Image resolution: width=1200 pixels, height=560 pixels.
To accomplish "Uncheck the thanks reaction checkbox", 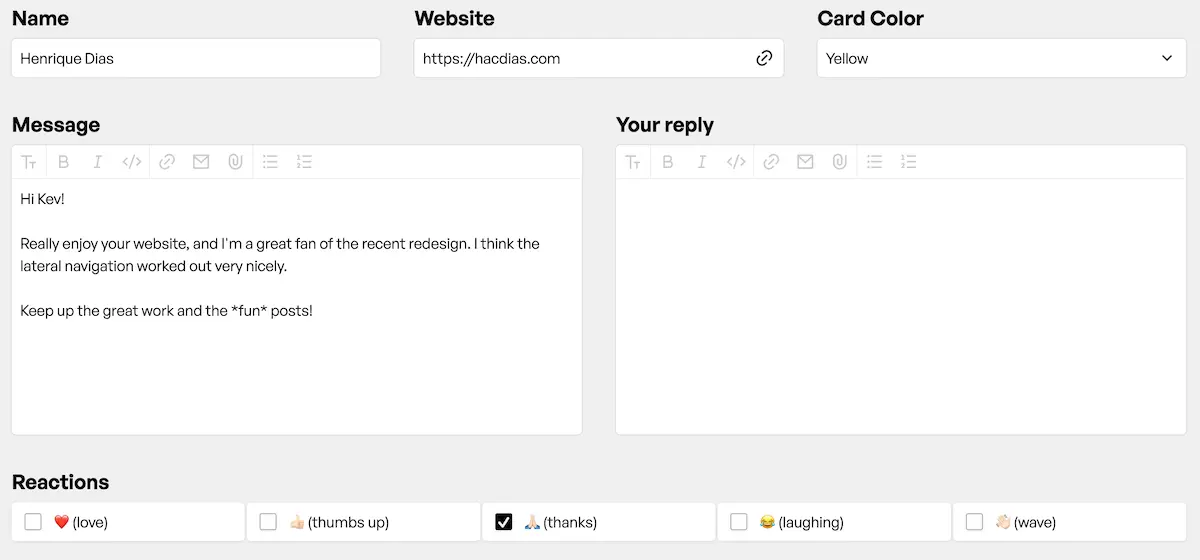I will click(504, 522).
